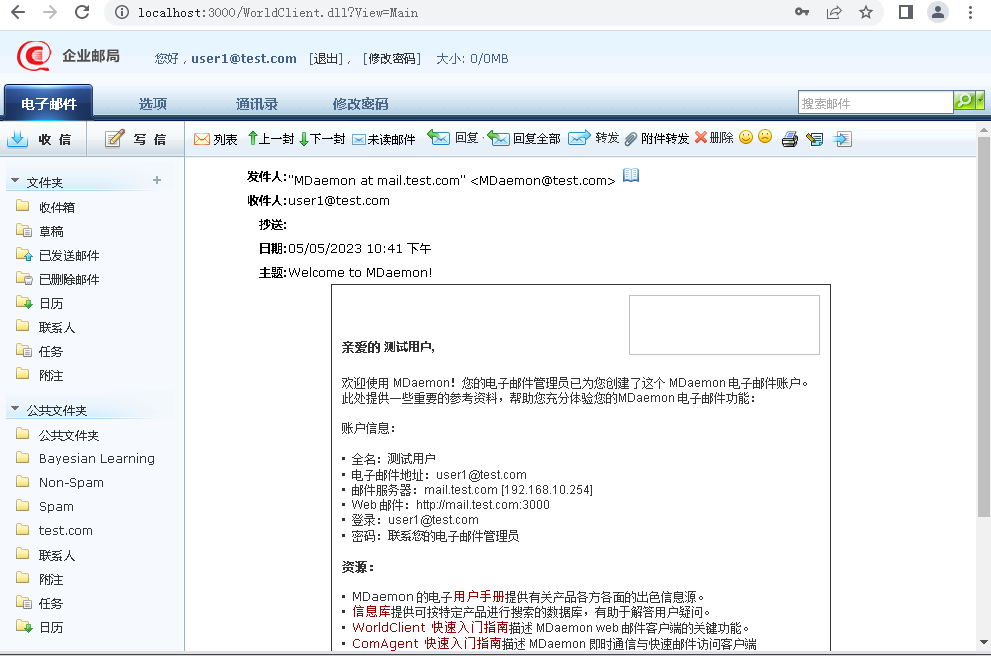The width and height of the screenshot is (991, 656).
Task: Go back in browser history
Action: [18, 13]
